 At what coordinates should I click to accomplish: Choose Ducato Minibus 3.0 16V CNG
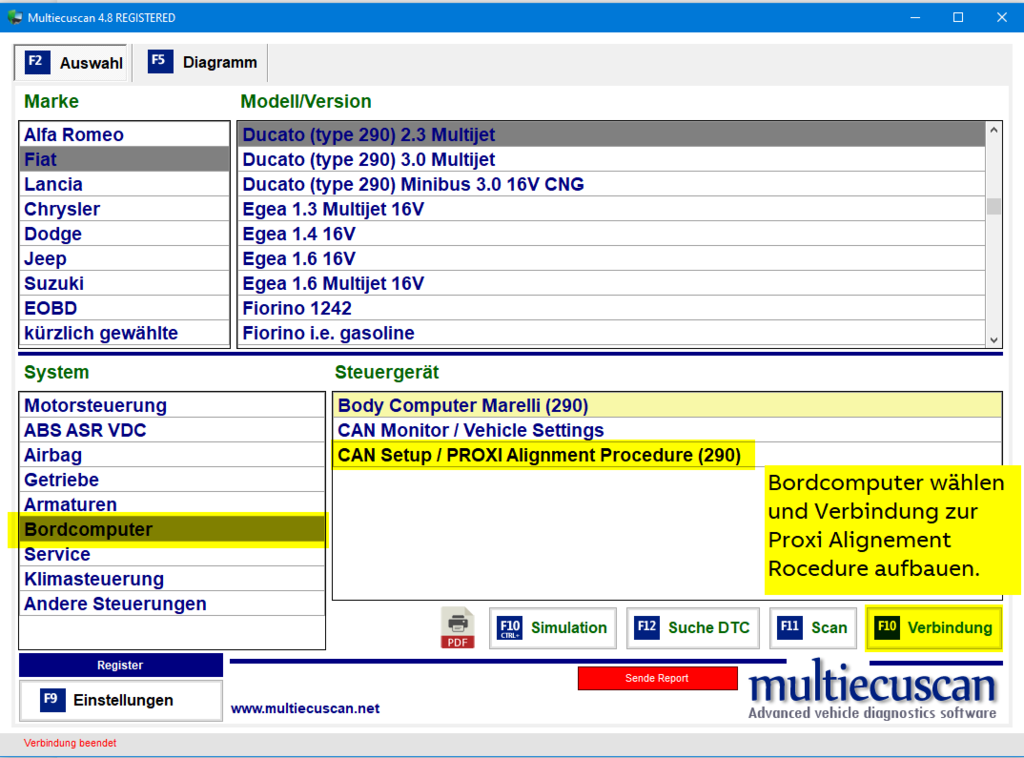coord(612,184)
